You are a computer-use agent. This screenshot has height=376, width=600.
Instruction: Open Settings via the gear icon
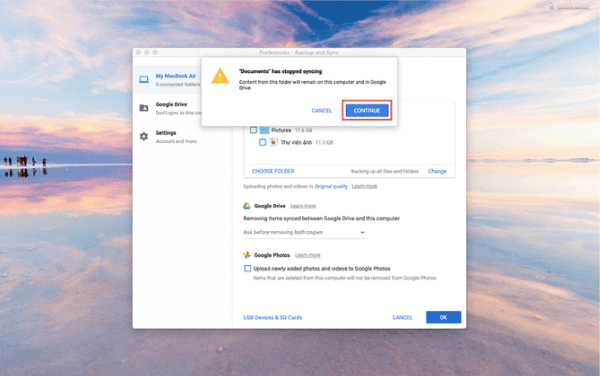pyautogui.click(x=144, y=136)
